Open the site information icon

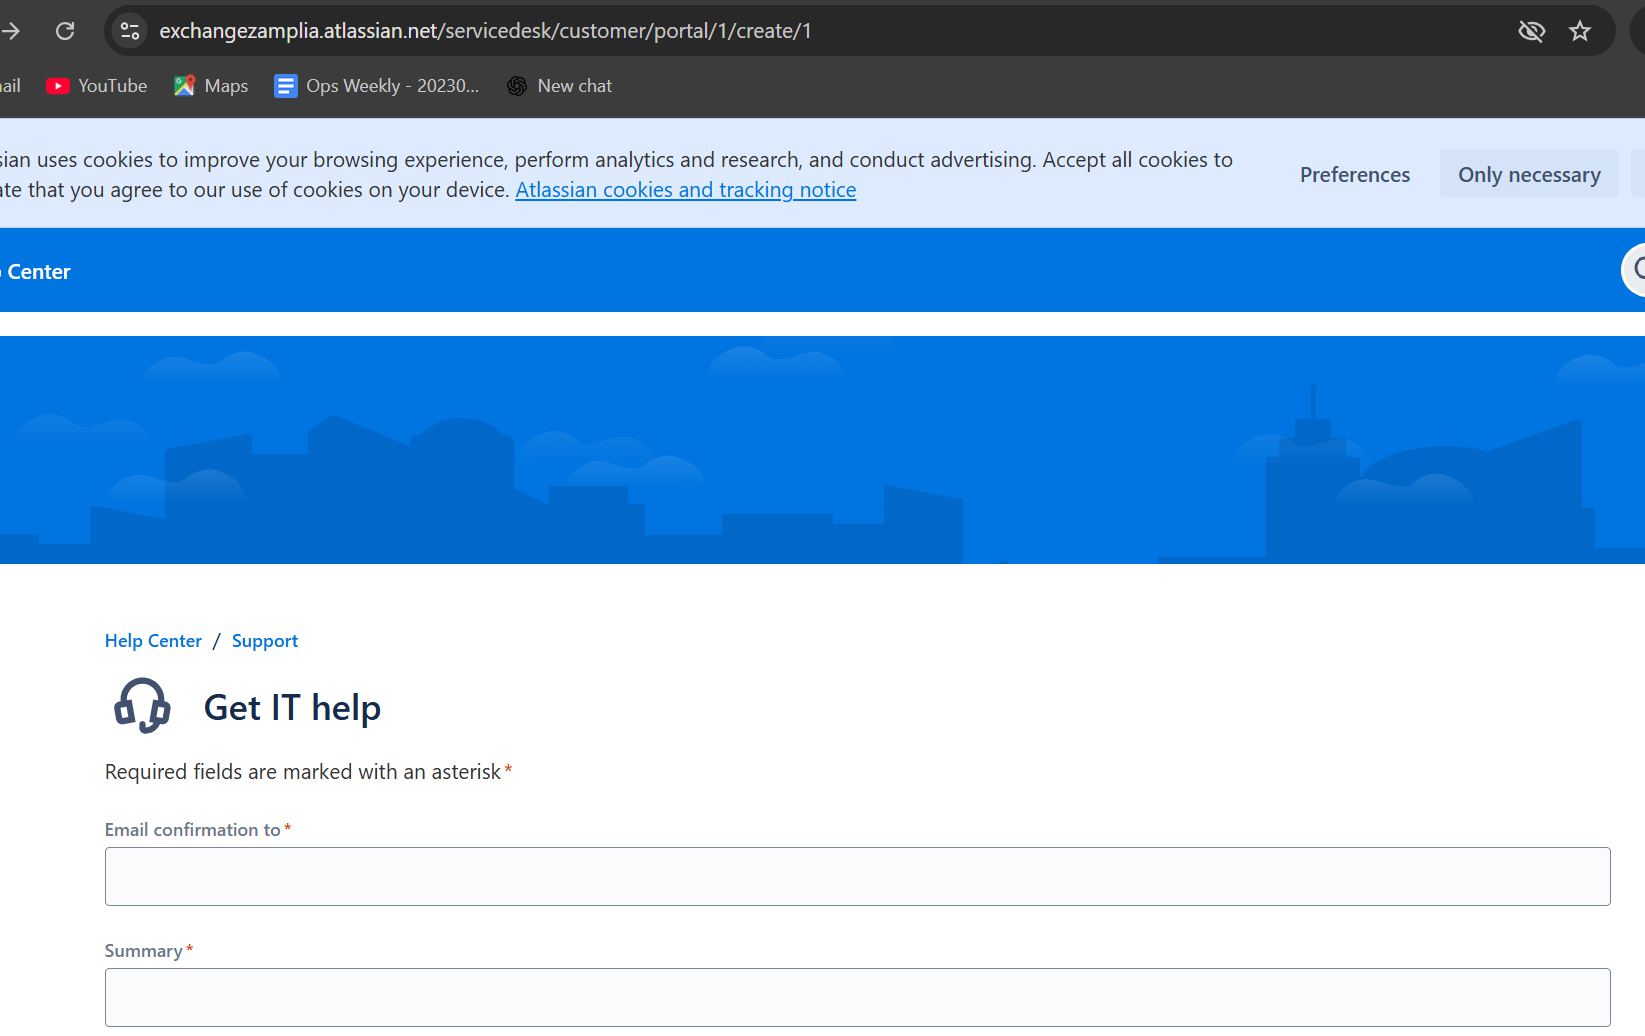130,31
